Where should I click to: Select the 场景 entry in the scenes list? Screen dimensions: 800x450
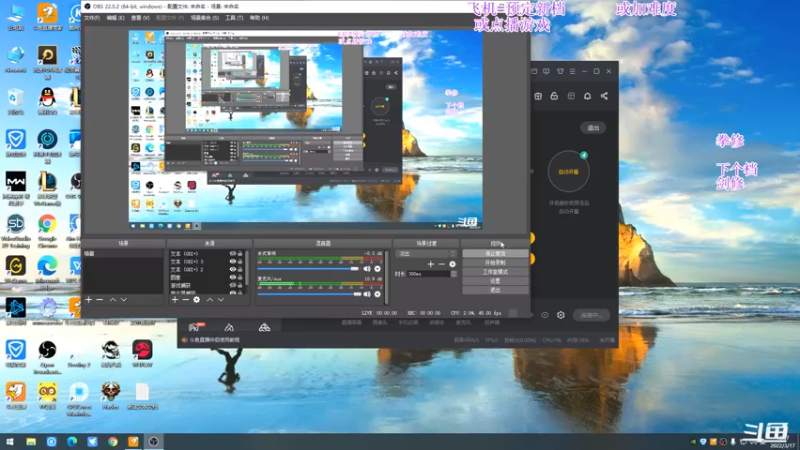coord(123,254)
